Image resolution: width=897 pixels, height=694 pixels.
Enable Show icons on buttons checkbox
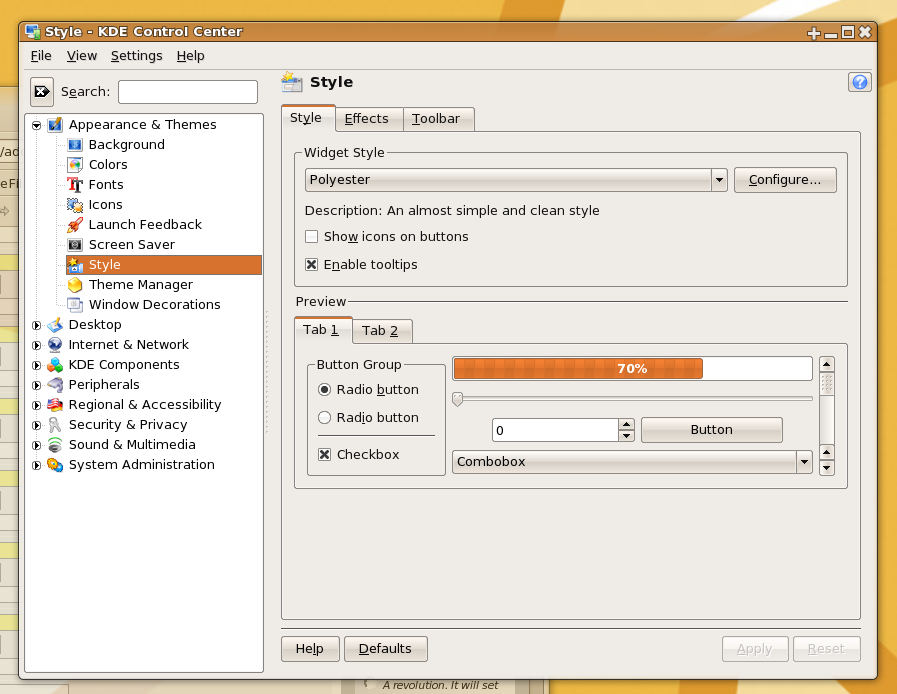click(x=312, y=236)
